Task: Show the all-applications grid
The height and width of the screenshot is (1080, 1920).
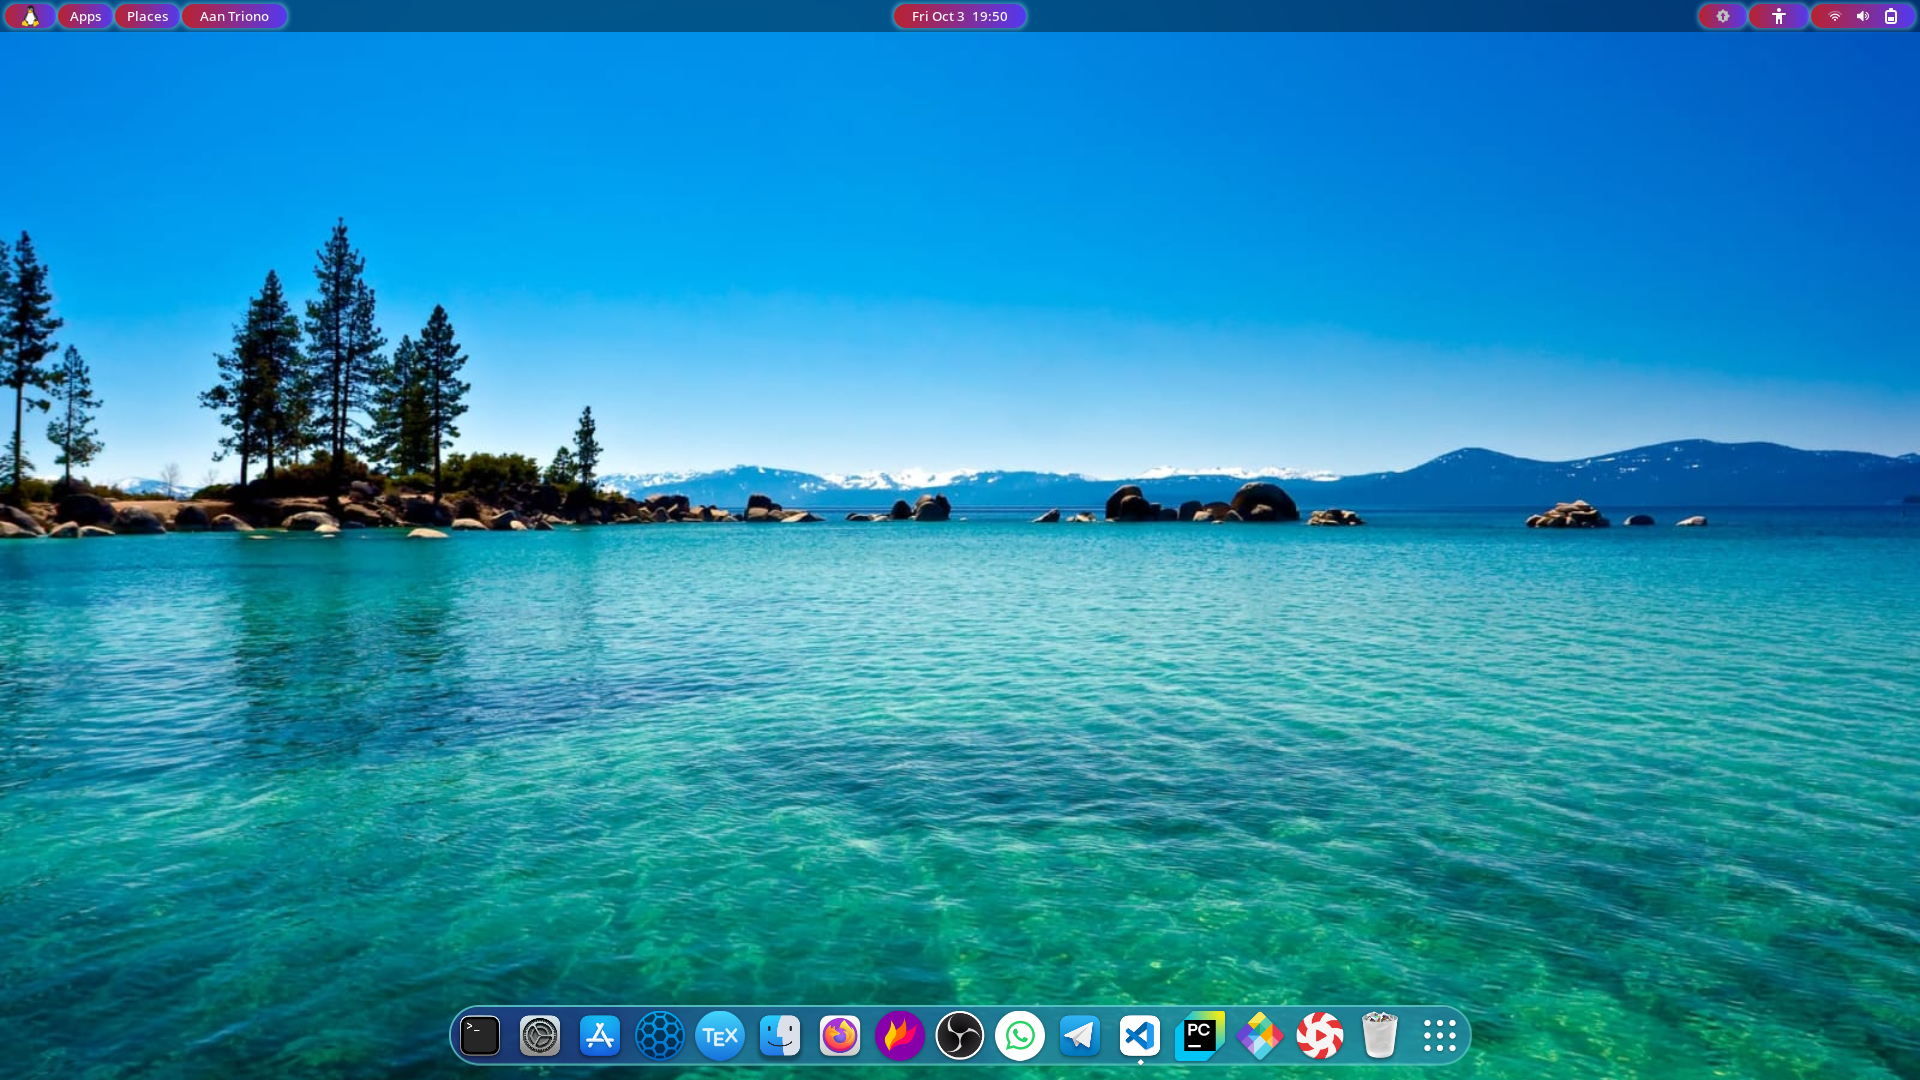Action: pos(1439,1035)
